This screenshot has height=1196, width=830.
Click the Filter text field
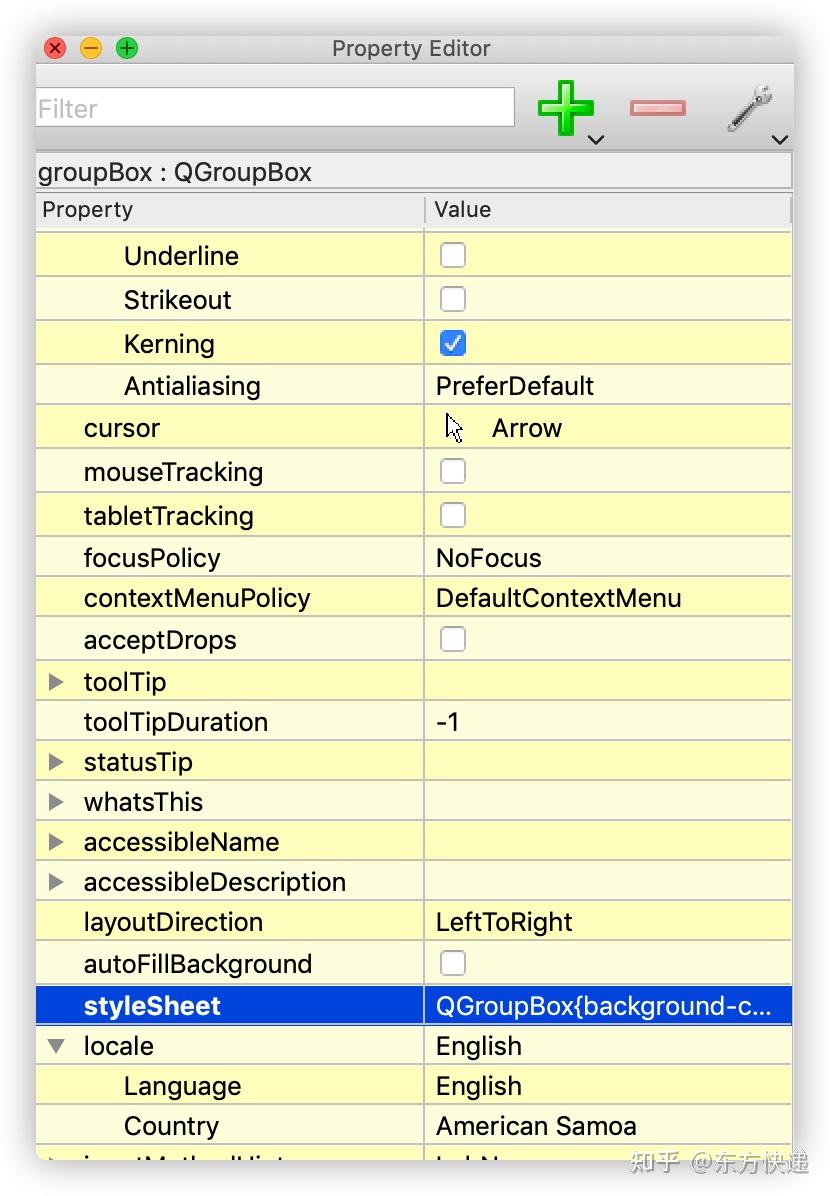coord(275,108)
